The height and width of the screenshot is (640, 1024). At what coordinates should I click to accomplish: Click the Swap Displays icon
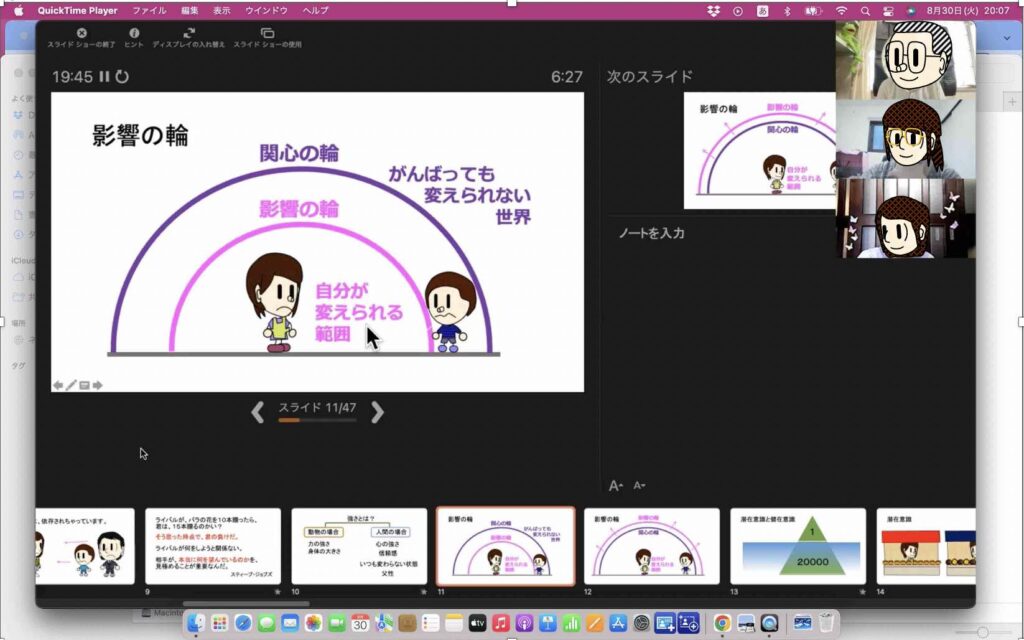[x=189, y=33]
